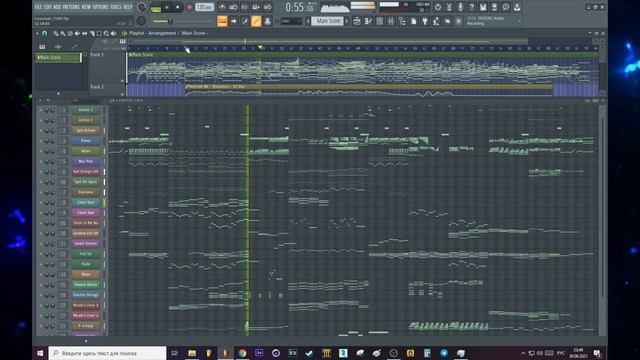Select Main Score pattern in picker

[59, 58]
